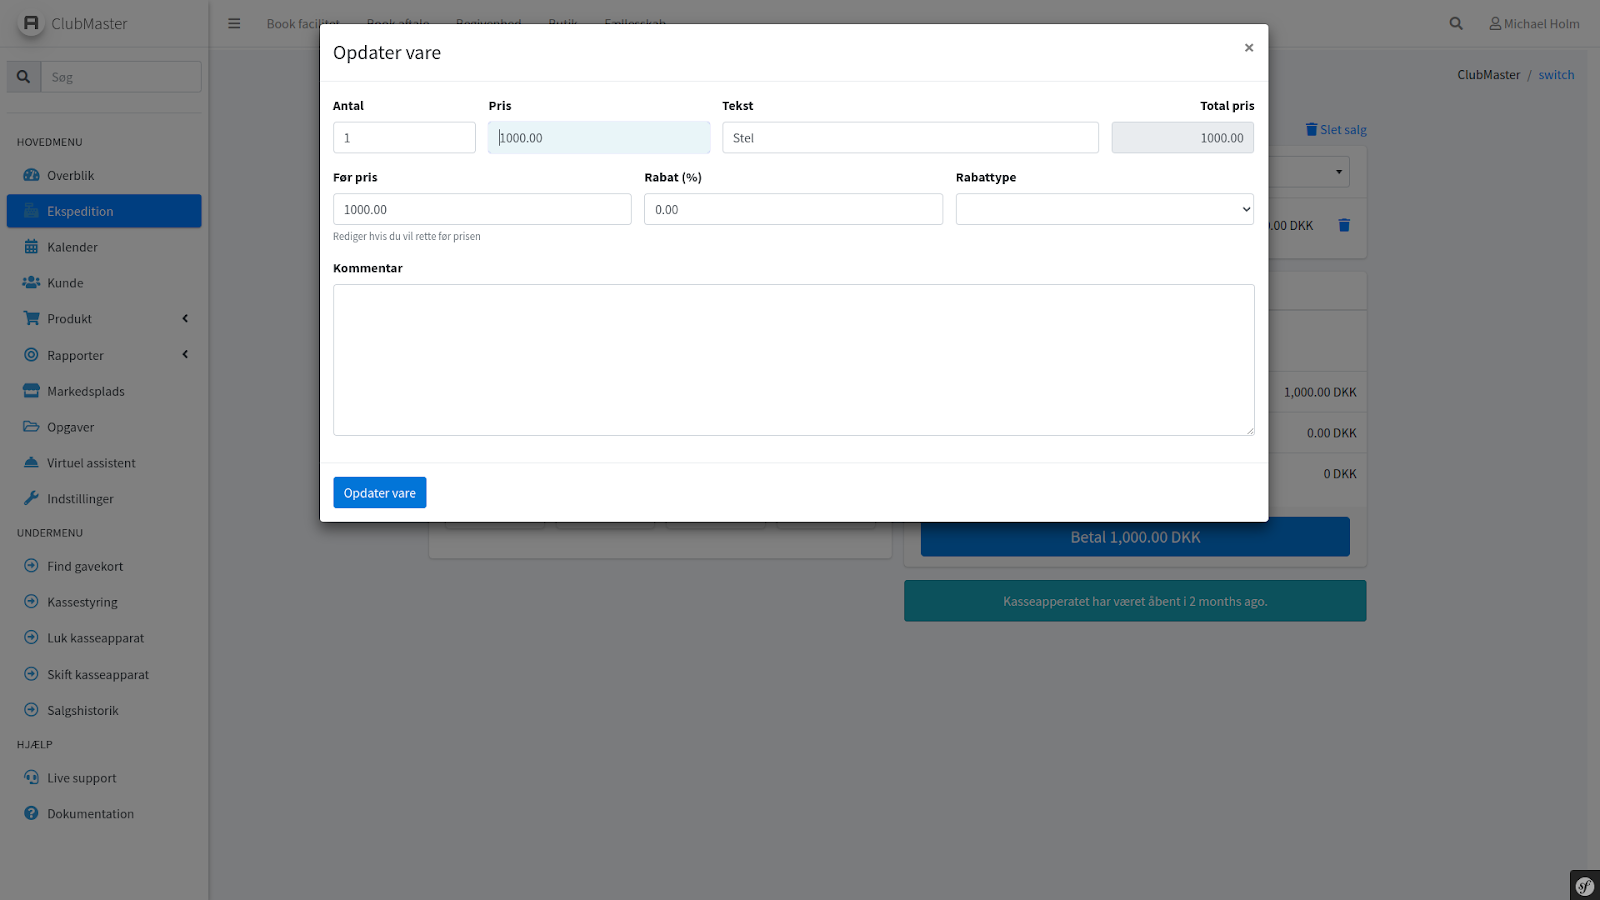Image resolution: width=1600 pixels, height=900 pixels.
Task: Click into the Kommentar text area
Action: tap(793, 360)
